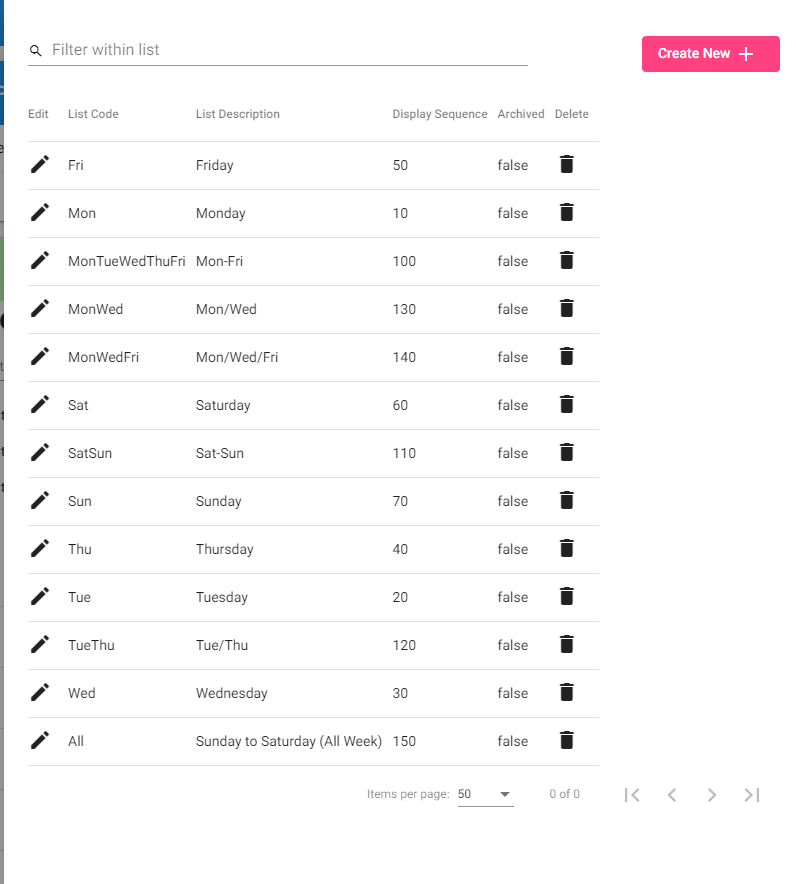Edit the Thursday entry
The width and height of the screenshot is (796, 884).
(x=39, y=548)
